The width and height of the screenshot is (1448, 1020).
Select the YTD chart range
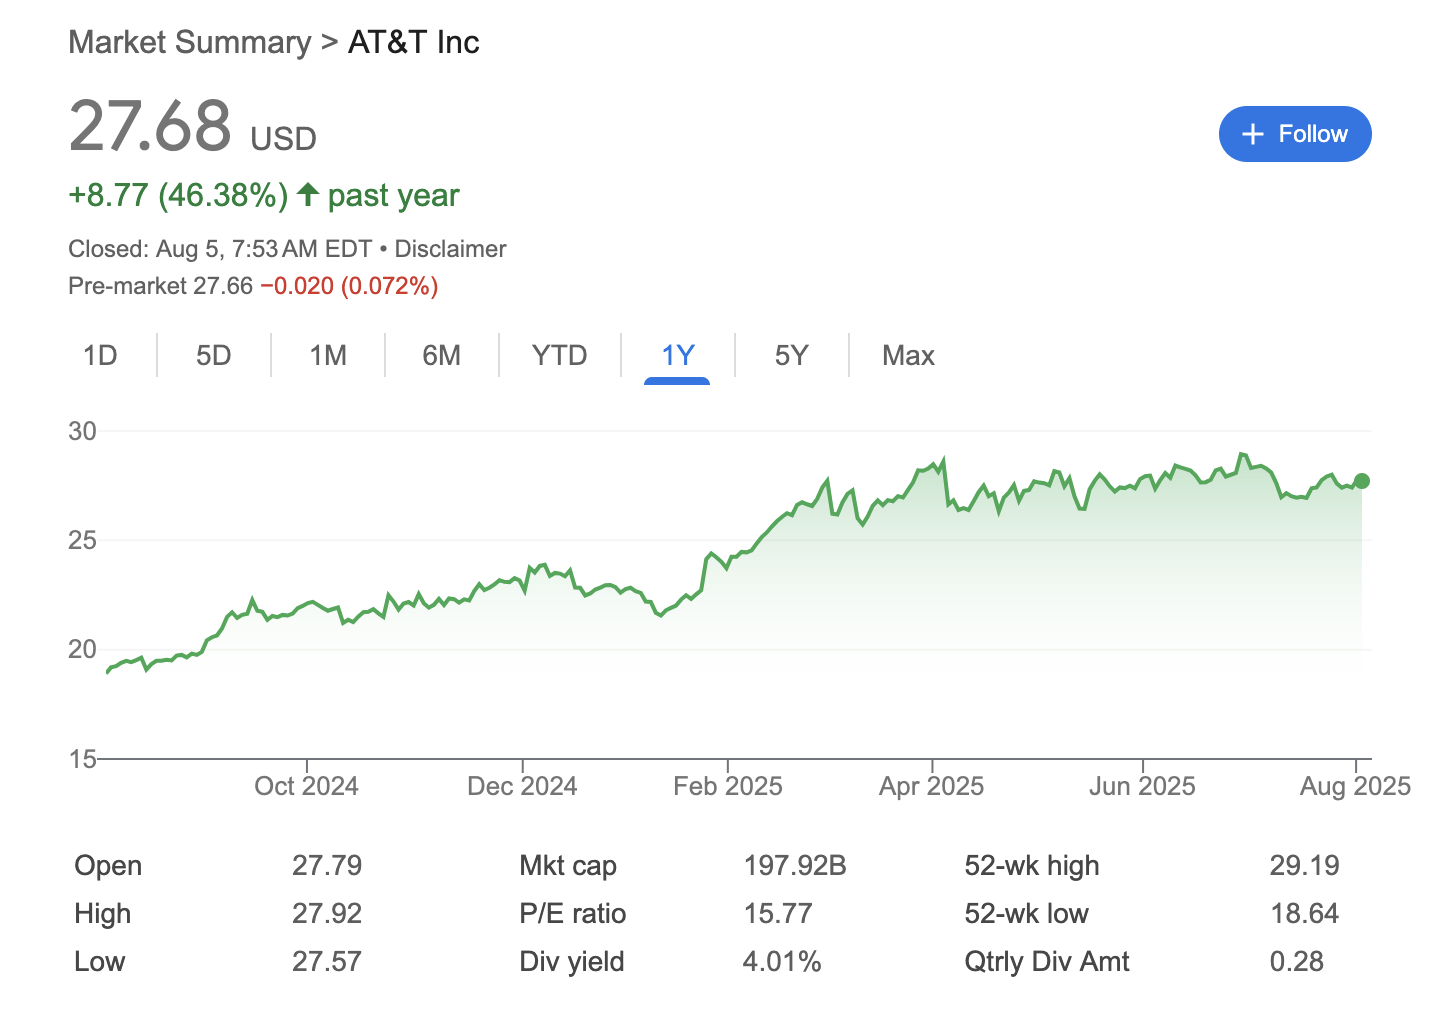click(559, 356)
